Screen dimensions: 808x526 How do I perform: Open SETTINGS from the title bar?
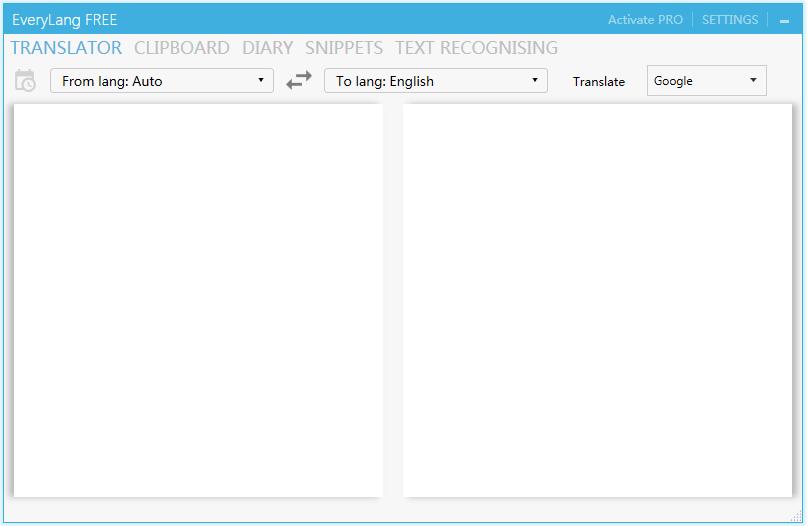730,20
